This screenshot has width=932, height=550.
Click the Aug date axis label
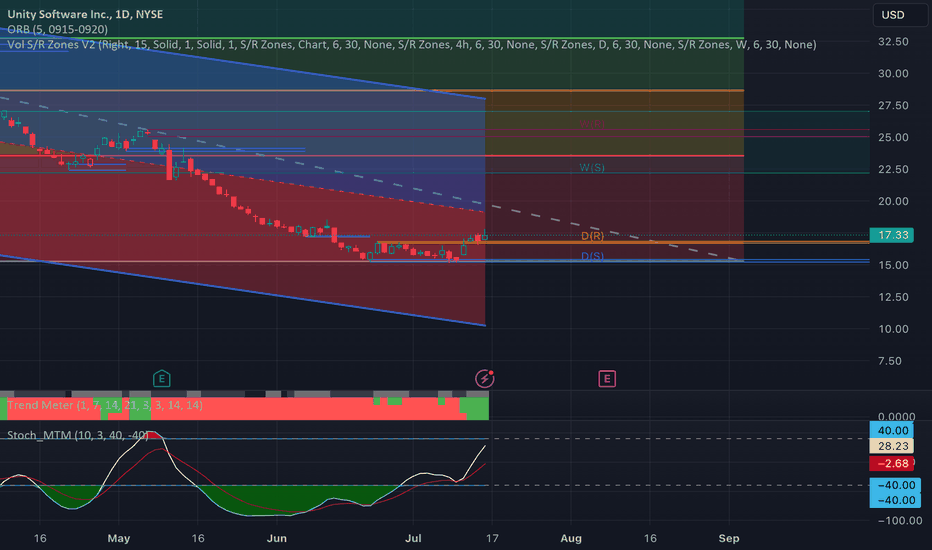571,538
